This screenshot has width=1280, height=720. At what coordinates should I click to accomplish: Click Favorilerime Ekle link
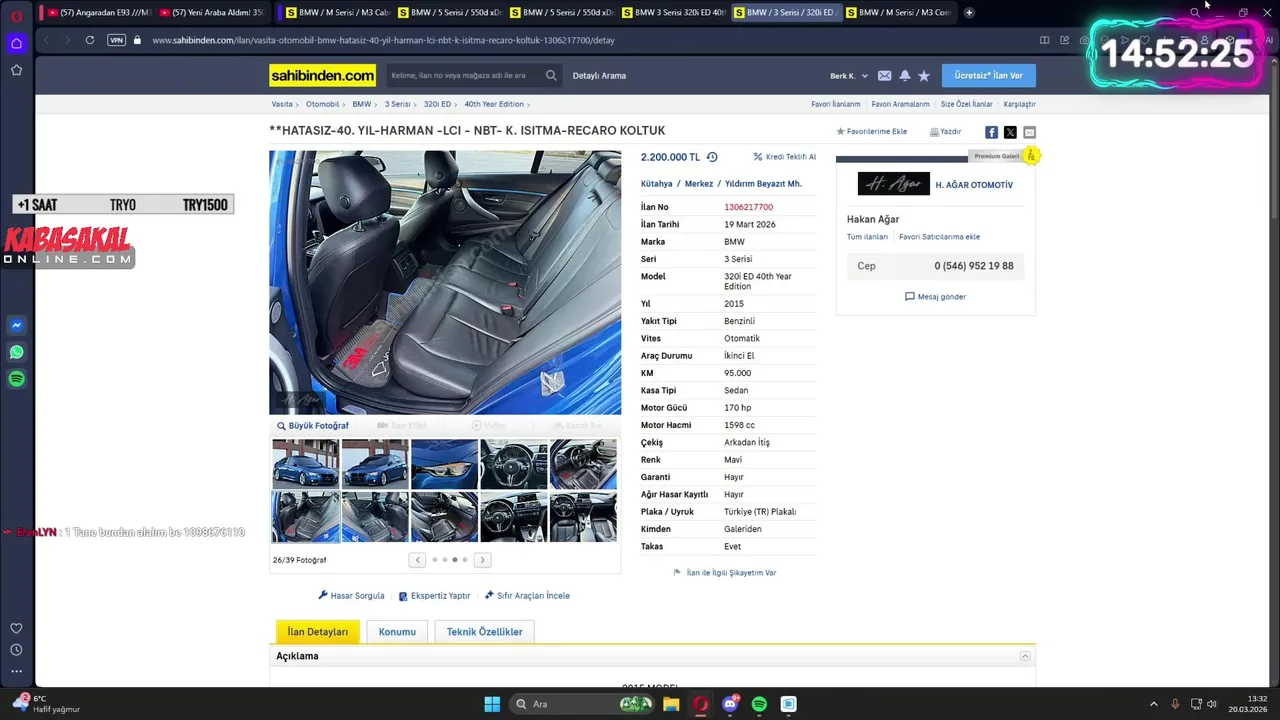click(x=871, y=132)
